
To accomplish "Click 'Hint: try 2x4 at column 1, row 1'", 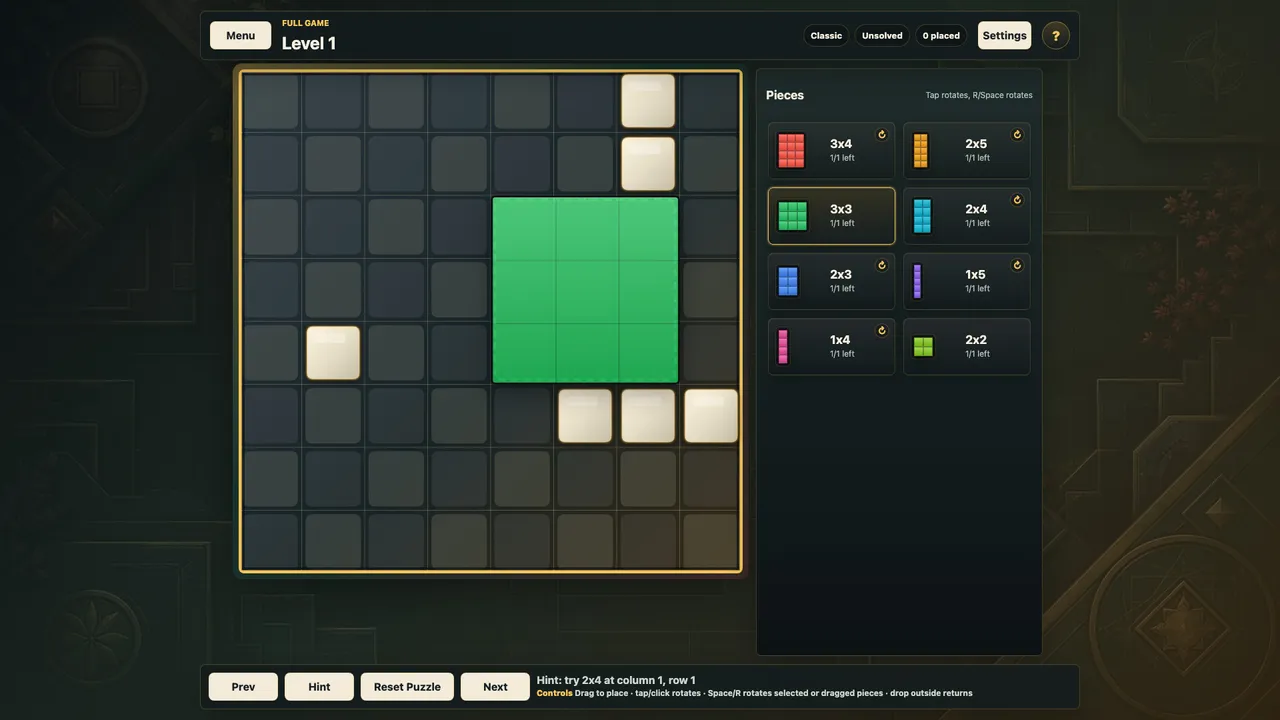I will pyautogui.click(x=616, y=680).
